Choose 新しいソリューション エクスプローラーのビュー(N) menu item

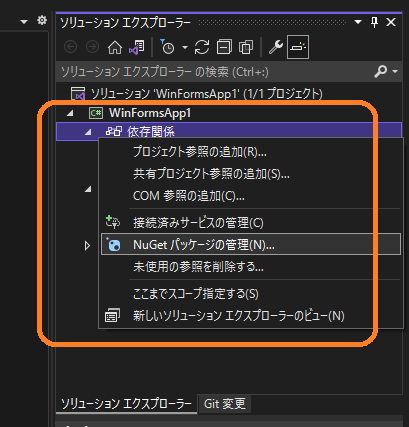coord(251,316)
